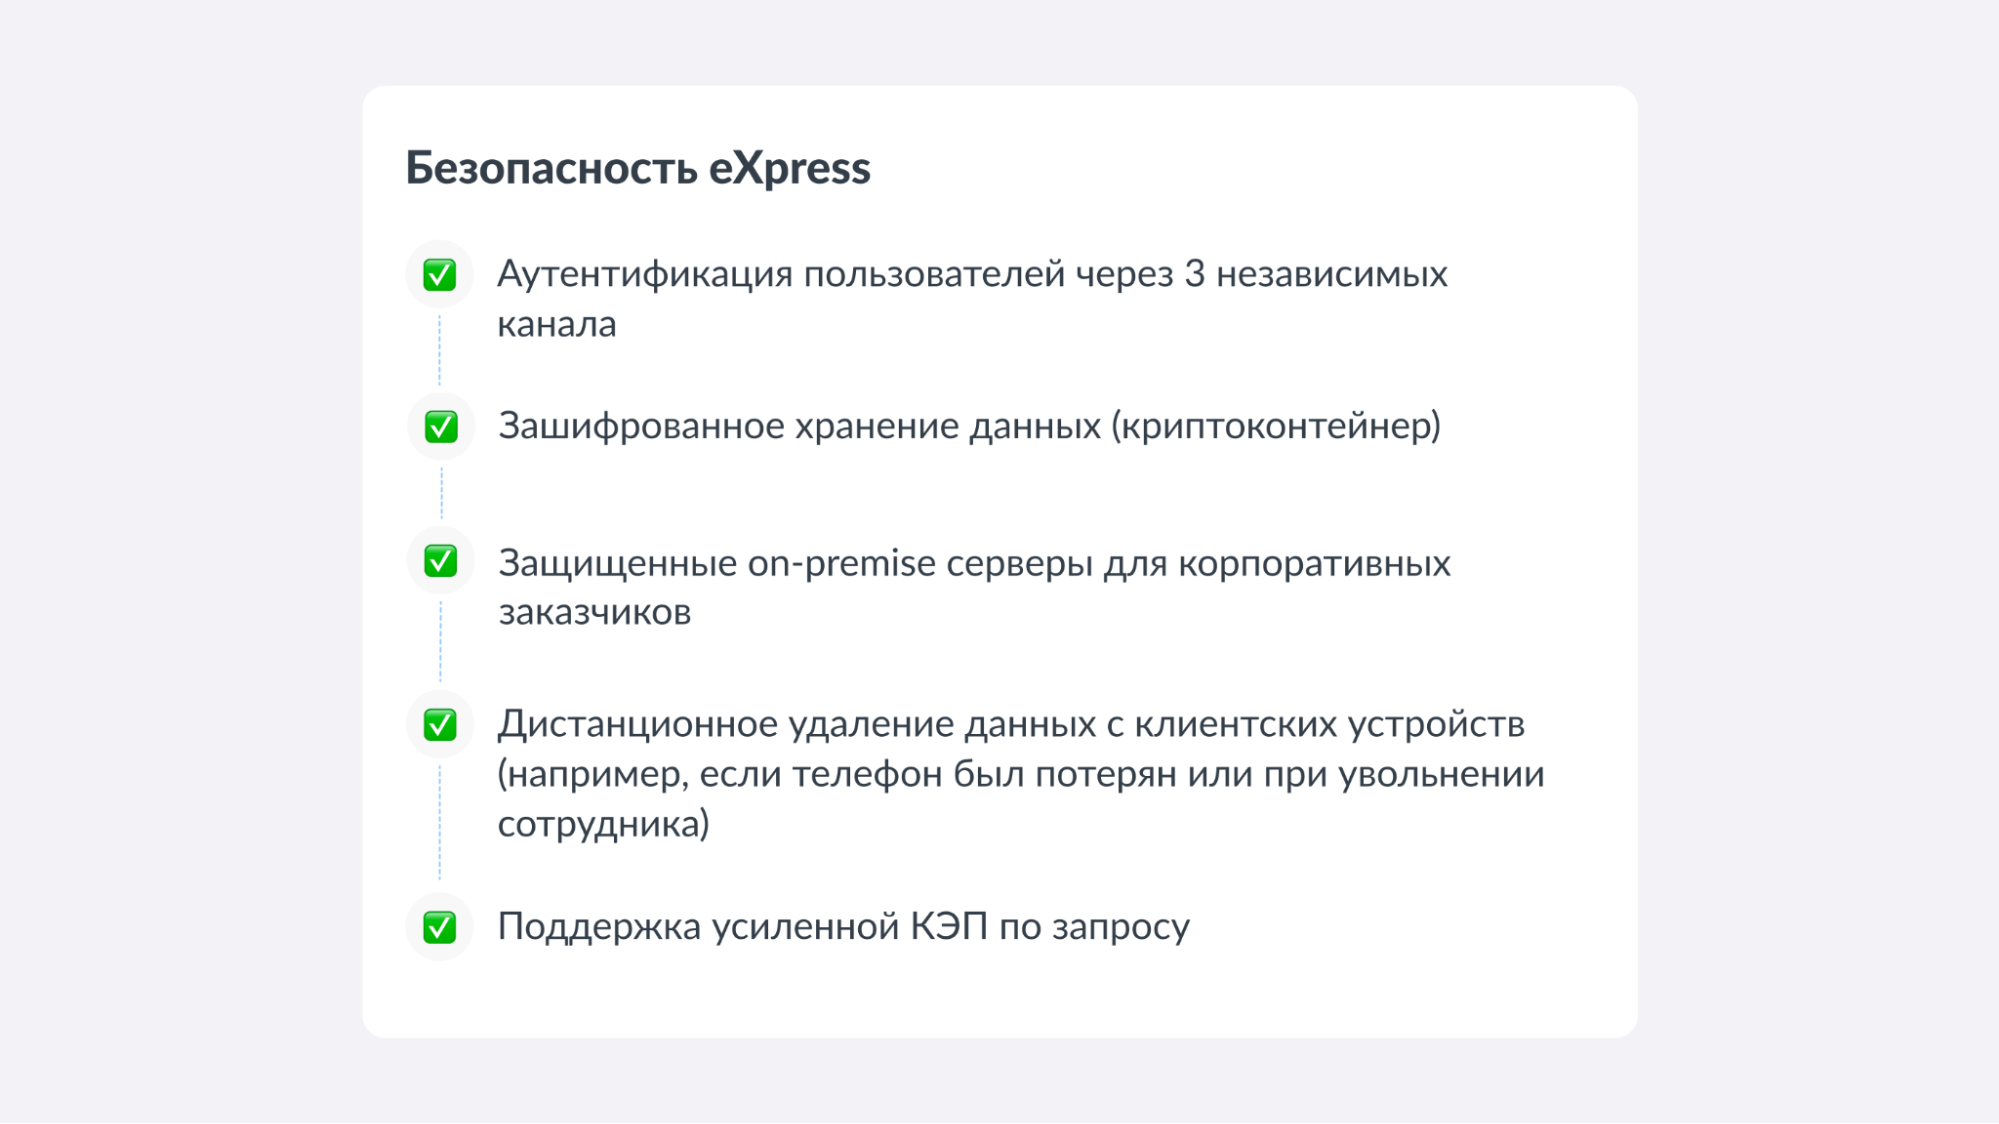Select the 'Зашифрованное хранение данных' text

tap(802, 426)
